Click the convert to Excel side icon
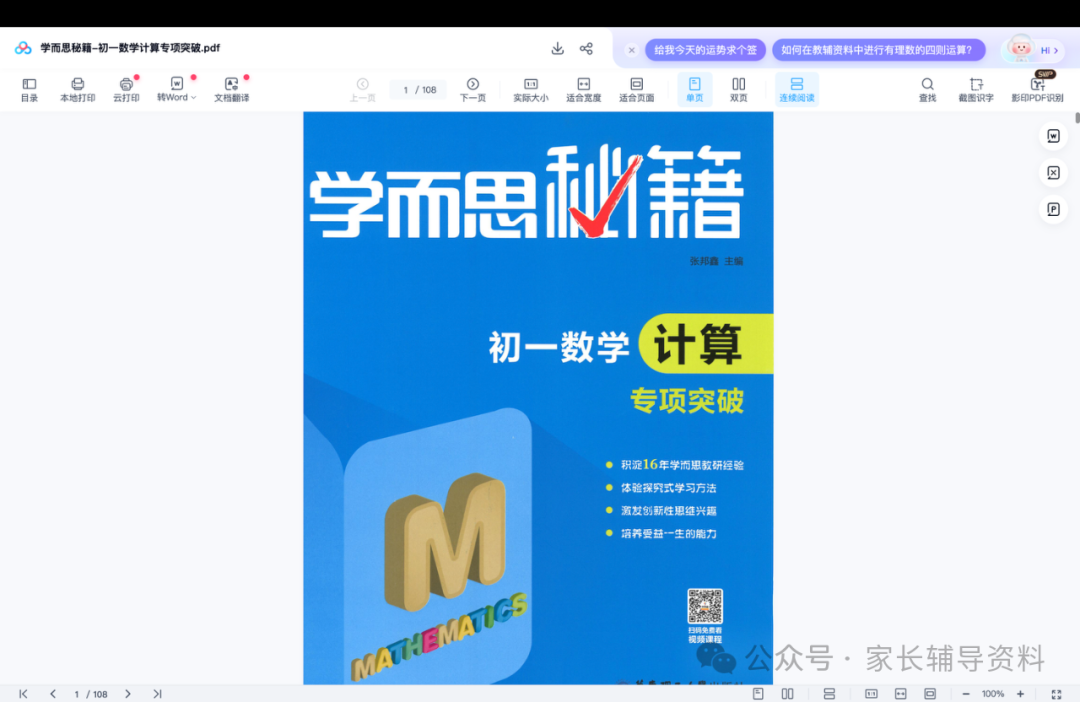The width and height of the screenshot is (1080, 702). pos(1053,172)
